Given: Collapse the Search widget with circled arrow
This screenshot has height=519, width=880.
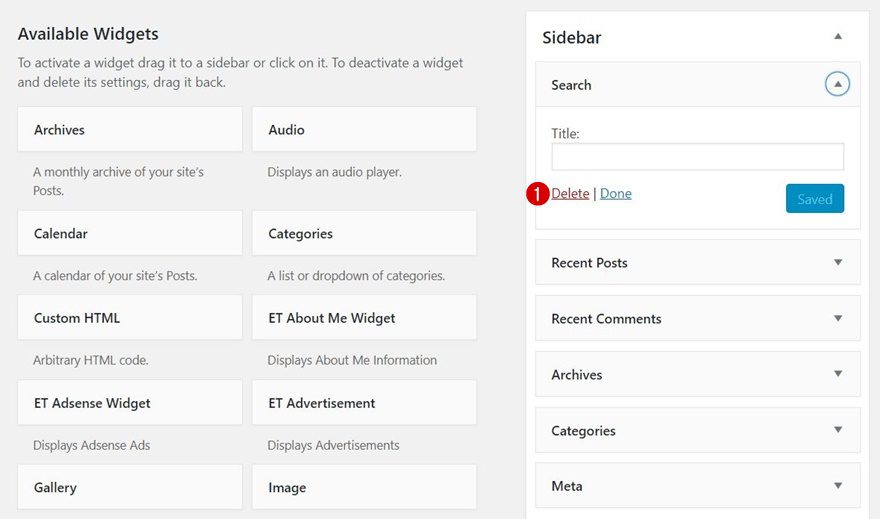Looking at the screenshot, I should (838, 85).
